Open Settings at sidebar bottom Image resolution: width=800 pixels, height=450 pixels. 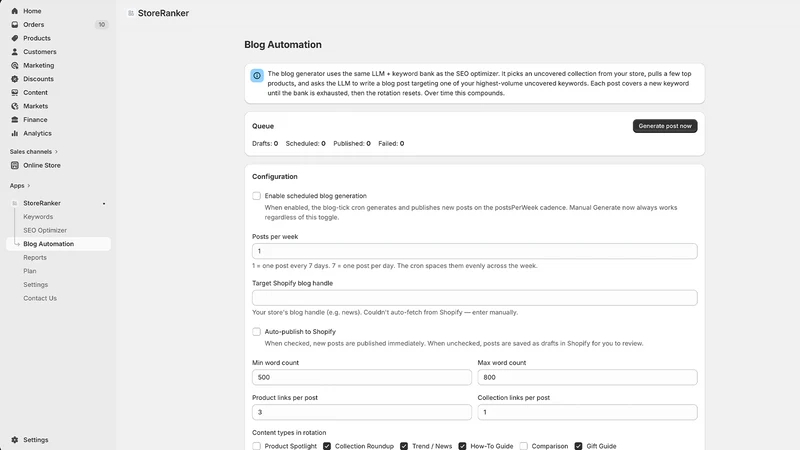[35, 440]
